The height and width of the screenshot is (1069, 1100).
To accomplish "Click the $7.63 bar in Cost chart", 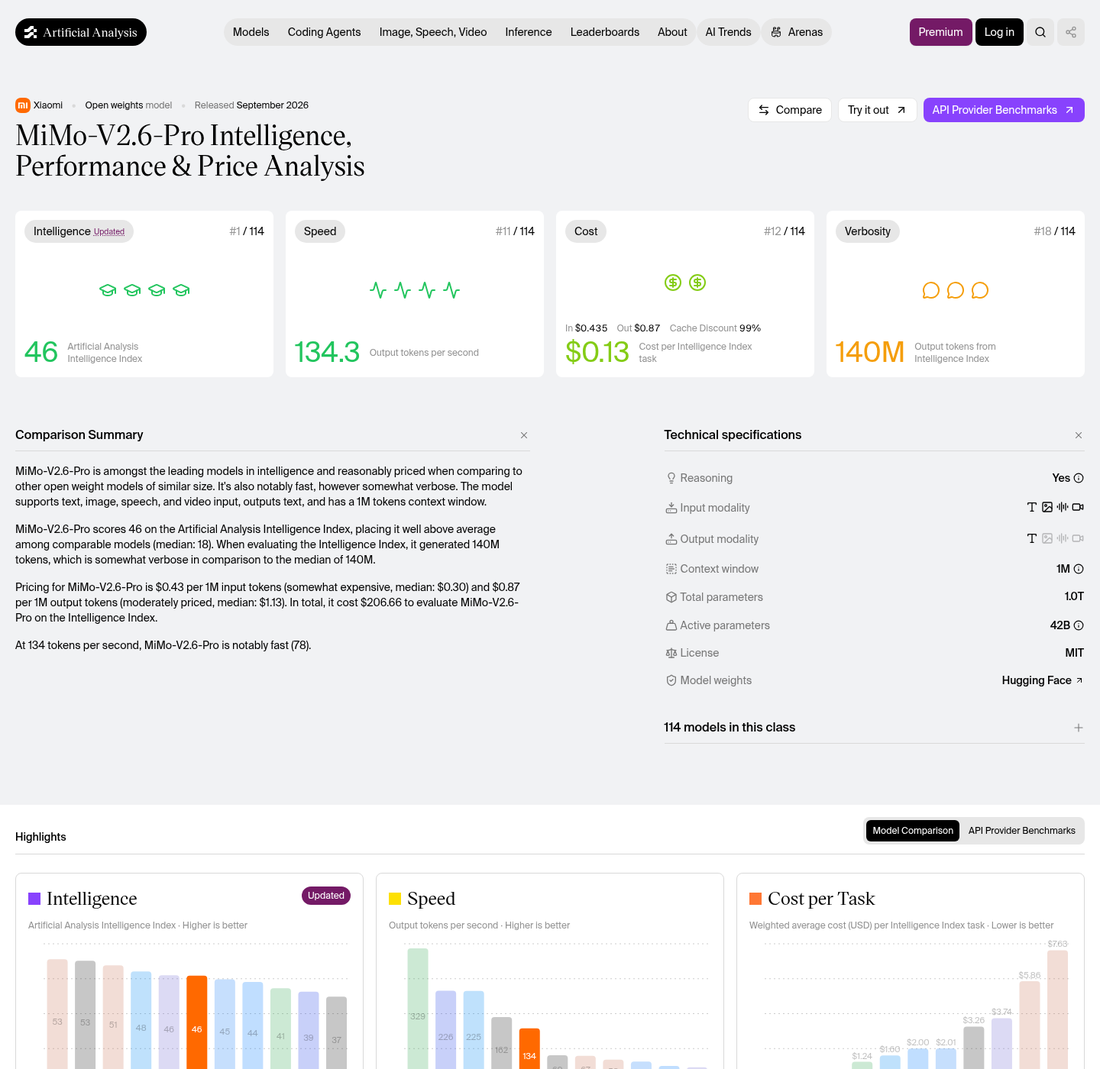I will pos(1058,1010).
